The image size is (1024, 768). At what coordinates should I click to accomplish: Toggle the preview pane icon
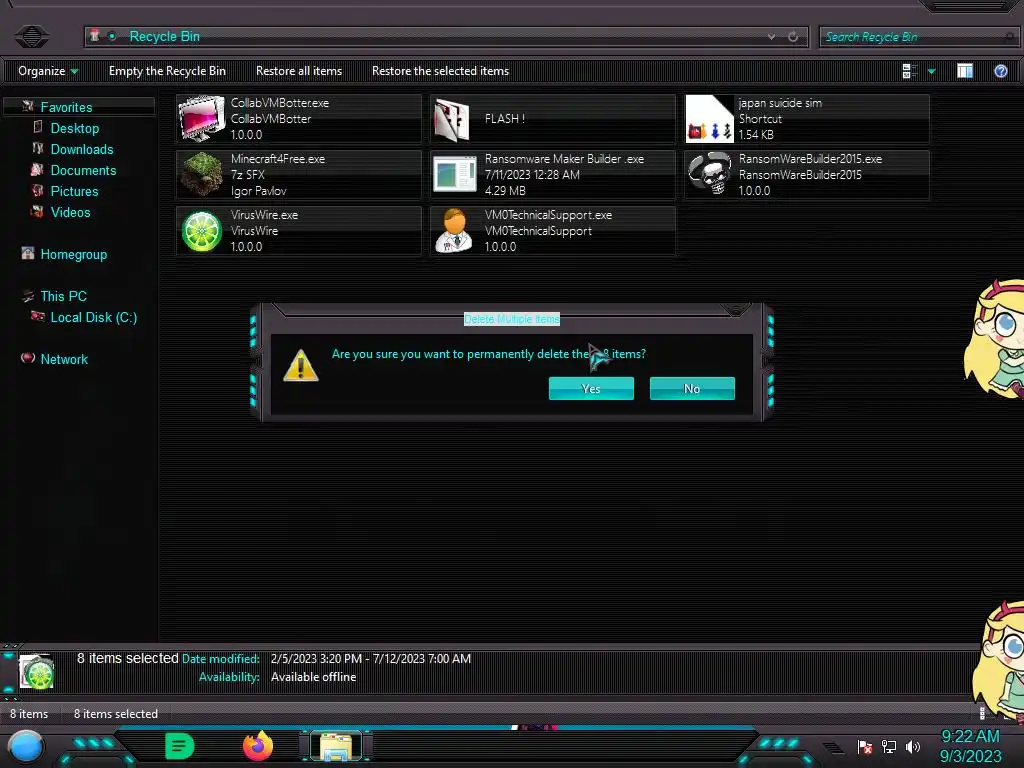tap(965, 71)
